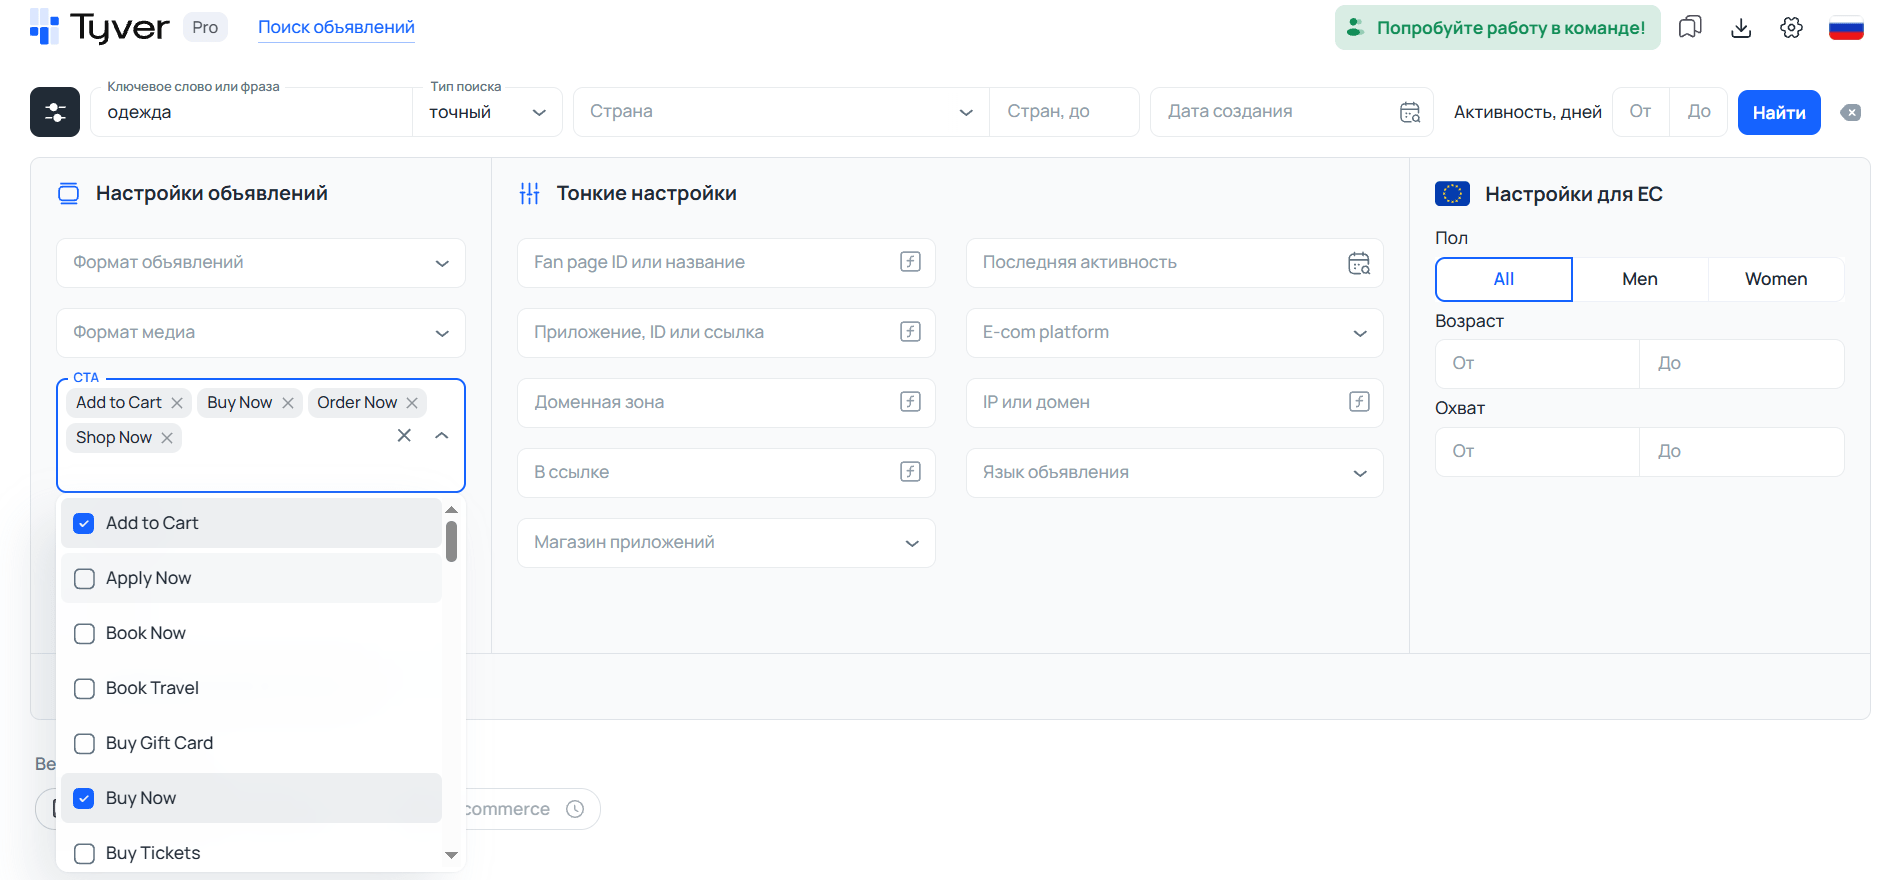
Task: Click function icon in IP или домен field
Action: [1359, 402]
